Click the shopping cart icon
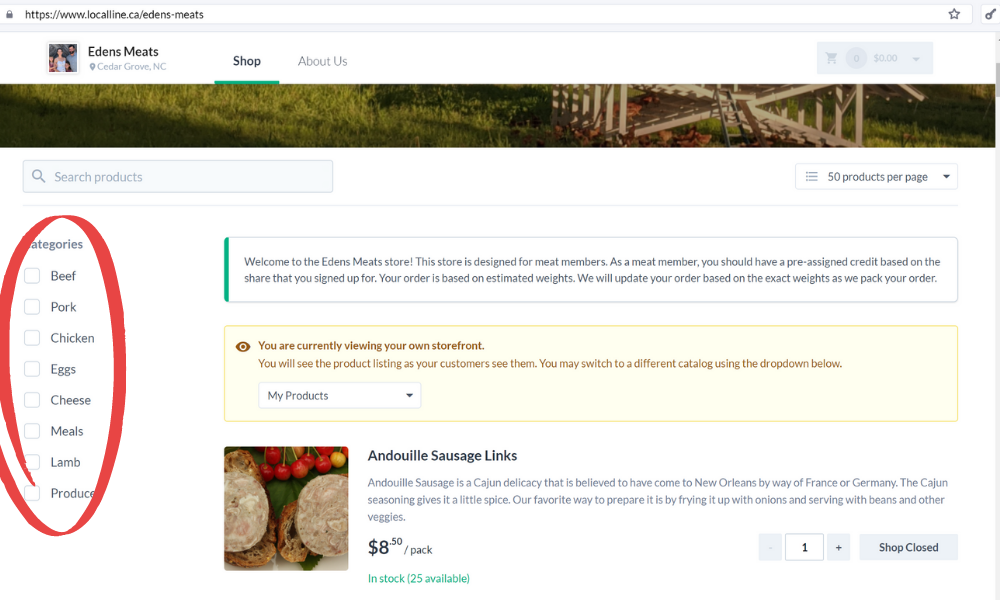The width and height of the screenshot is (1000, 600). pos(831,58)
